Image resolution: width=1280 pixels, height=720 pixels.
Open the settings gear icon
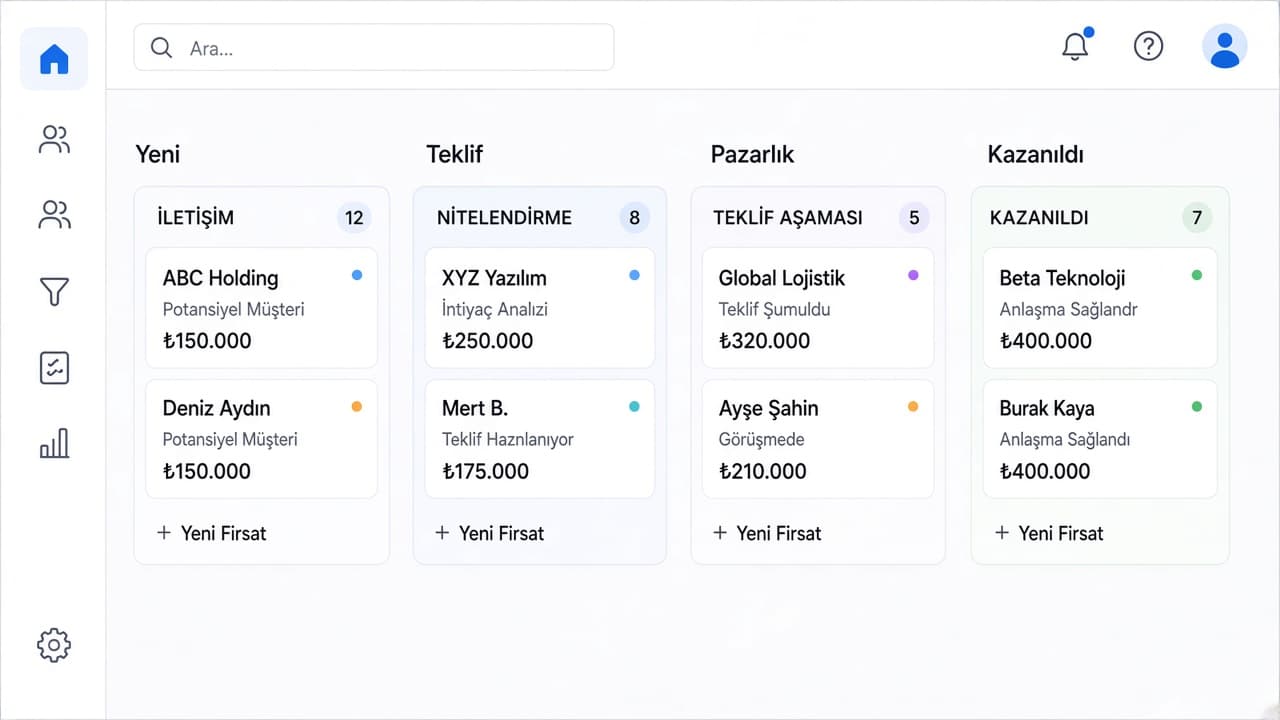pos(54,645)
